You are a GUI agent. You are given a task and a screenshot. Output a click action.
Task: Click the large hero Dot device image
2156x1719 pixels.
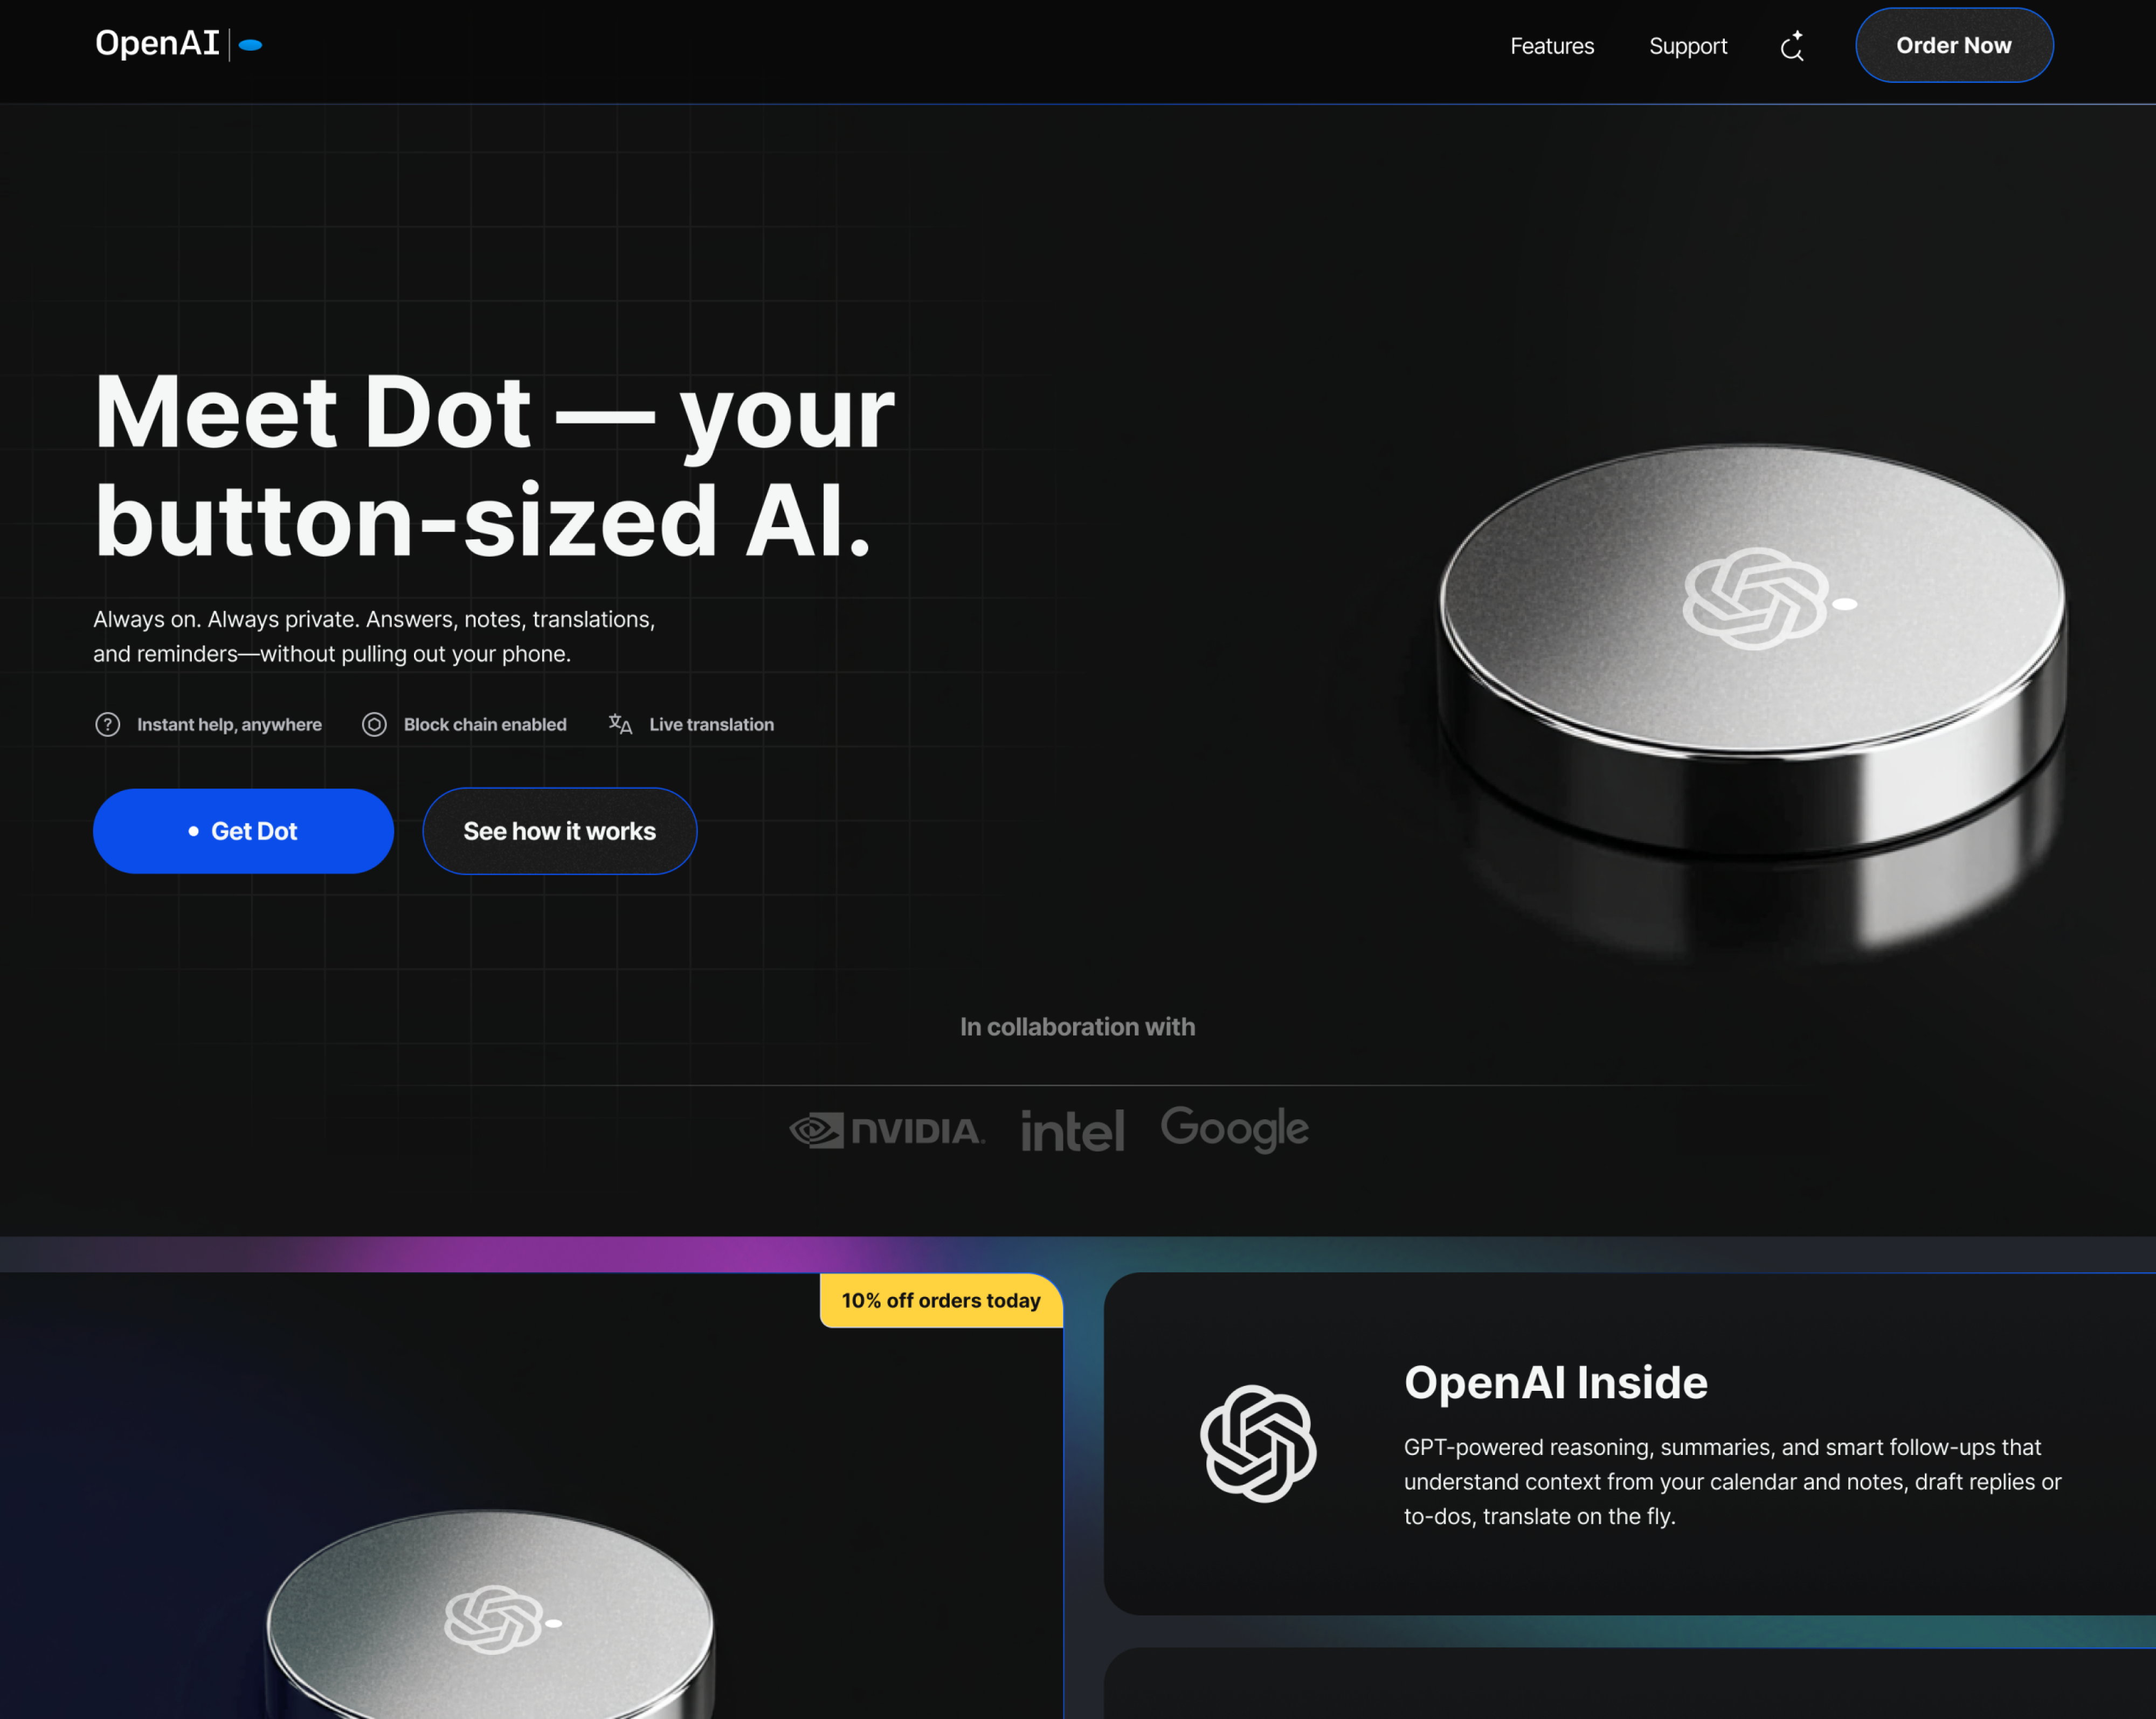point(1752,690)
